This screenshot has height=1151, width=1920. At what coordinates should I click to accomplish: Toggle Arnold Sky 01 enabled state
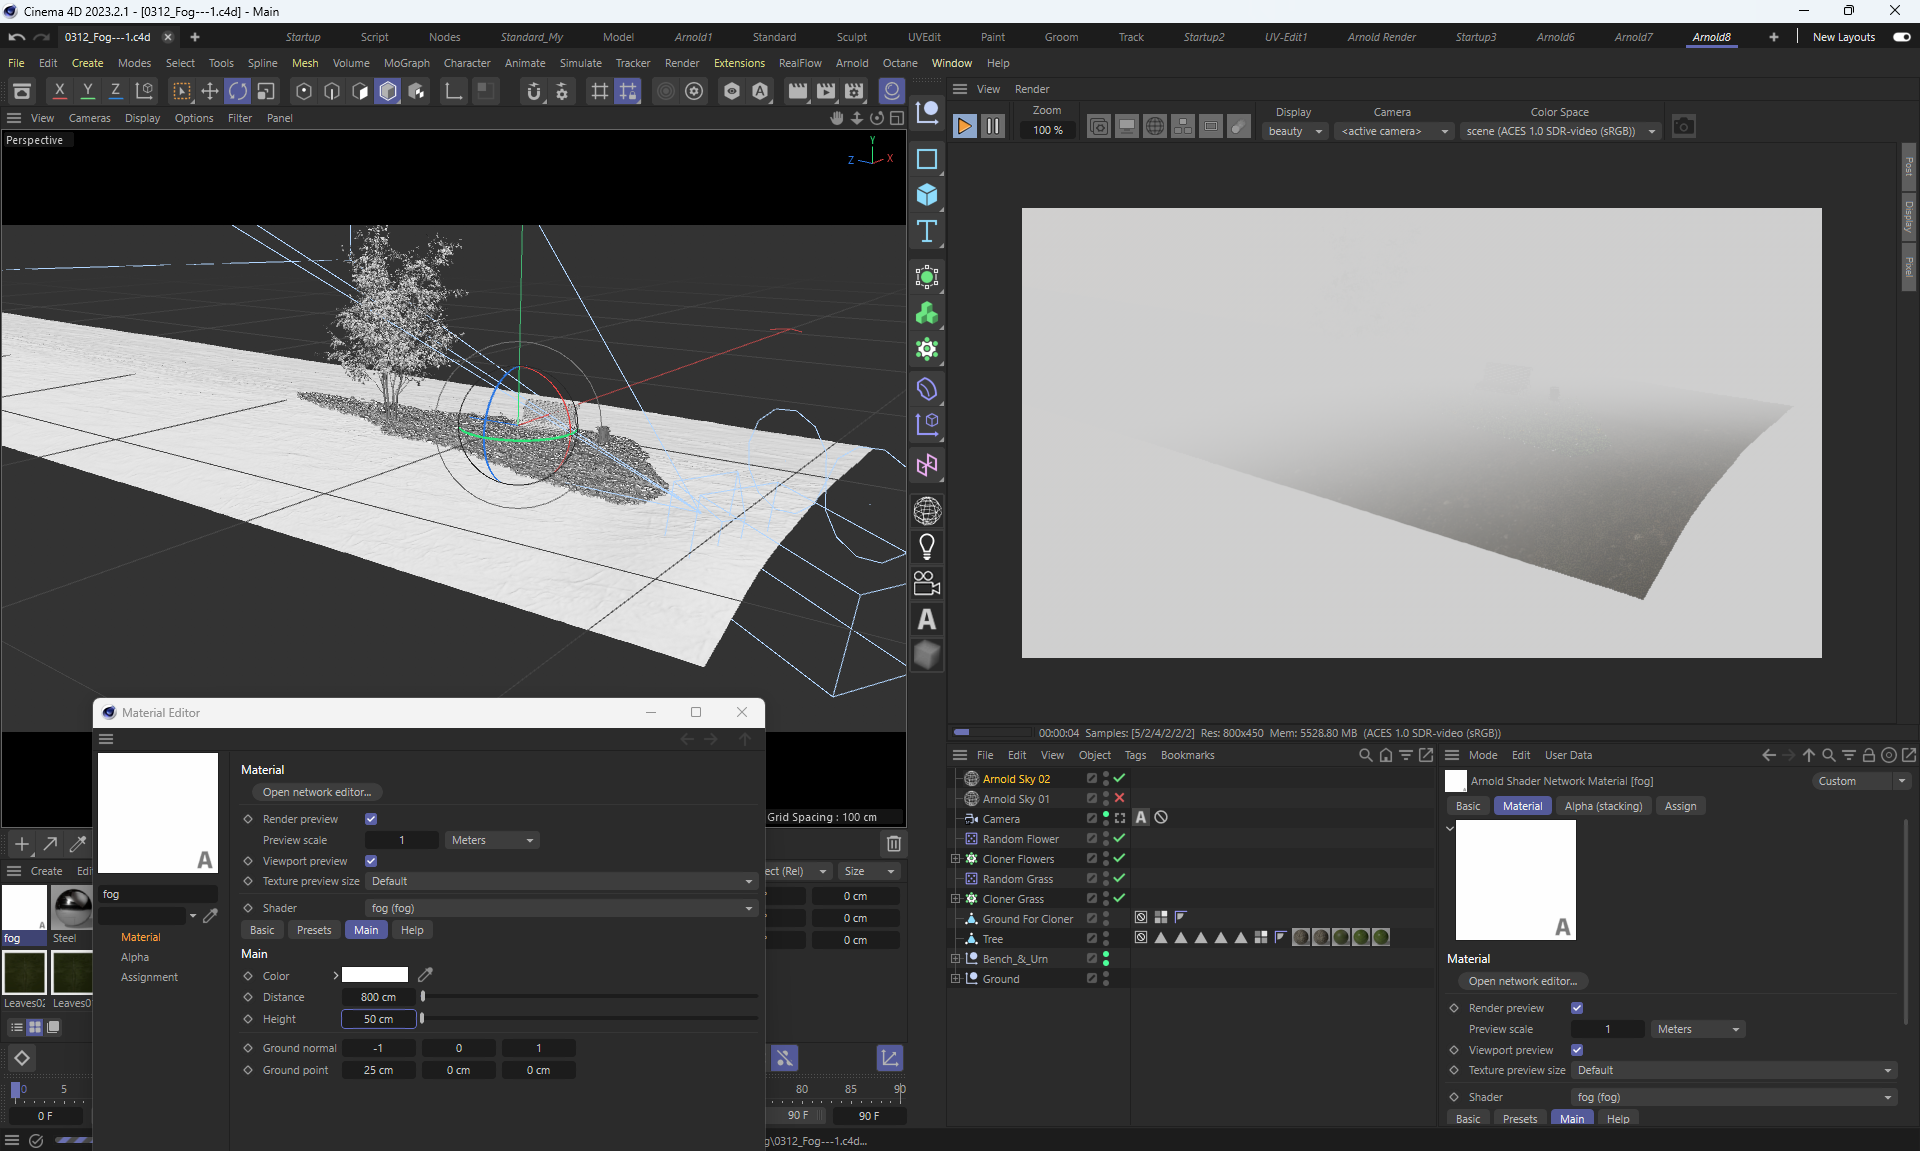coord(1120,798)
